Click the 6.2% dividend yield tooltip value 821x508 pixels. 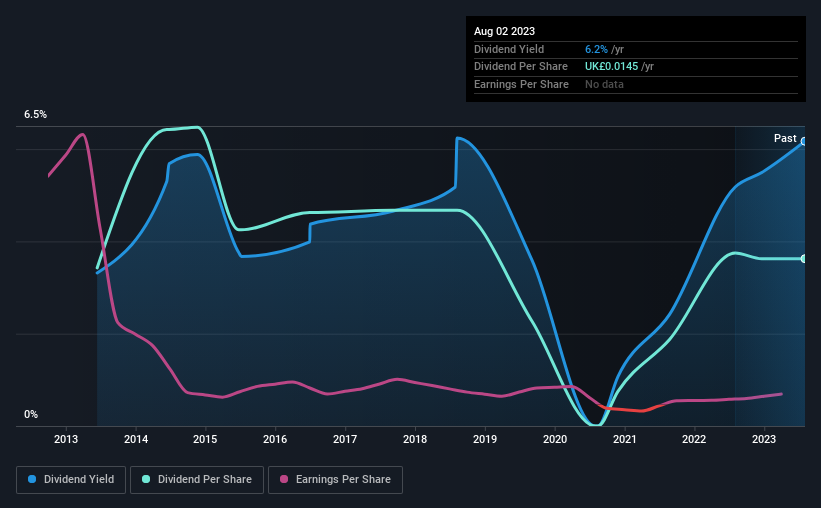point(596,49)
